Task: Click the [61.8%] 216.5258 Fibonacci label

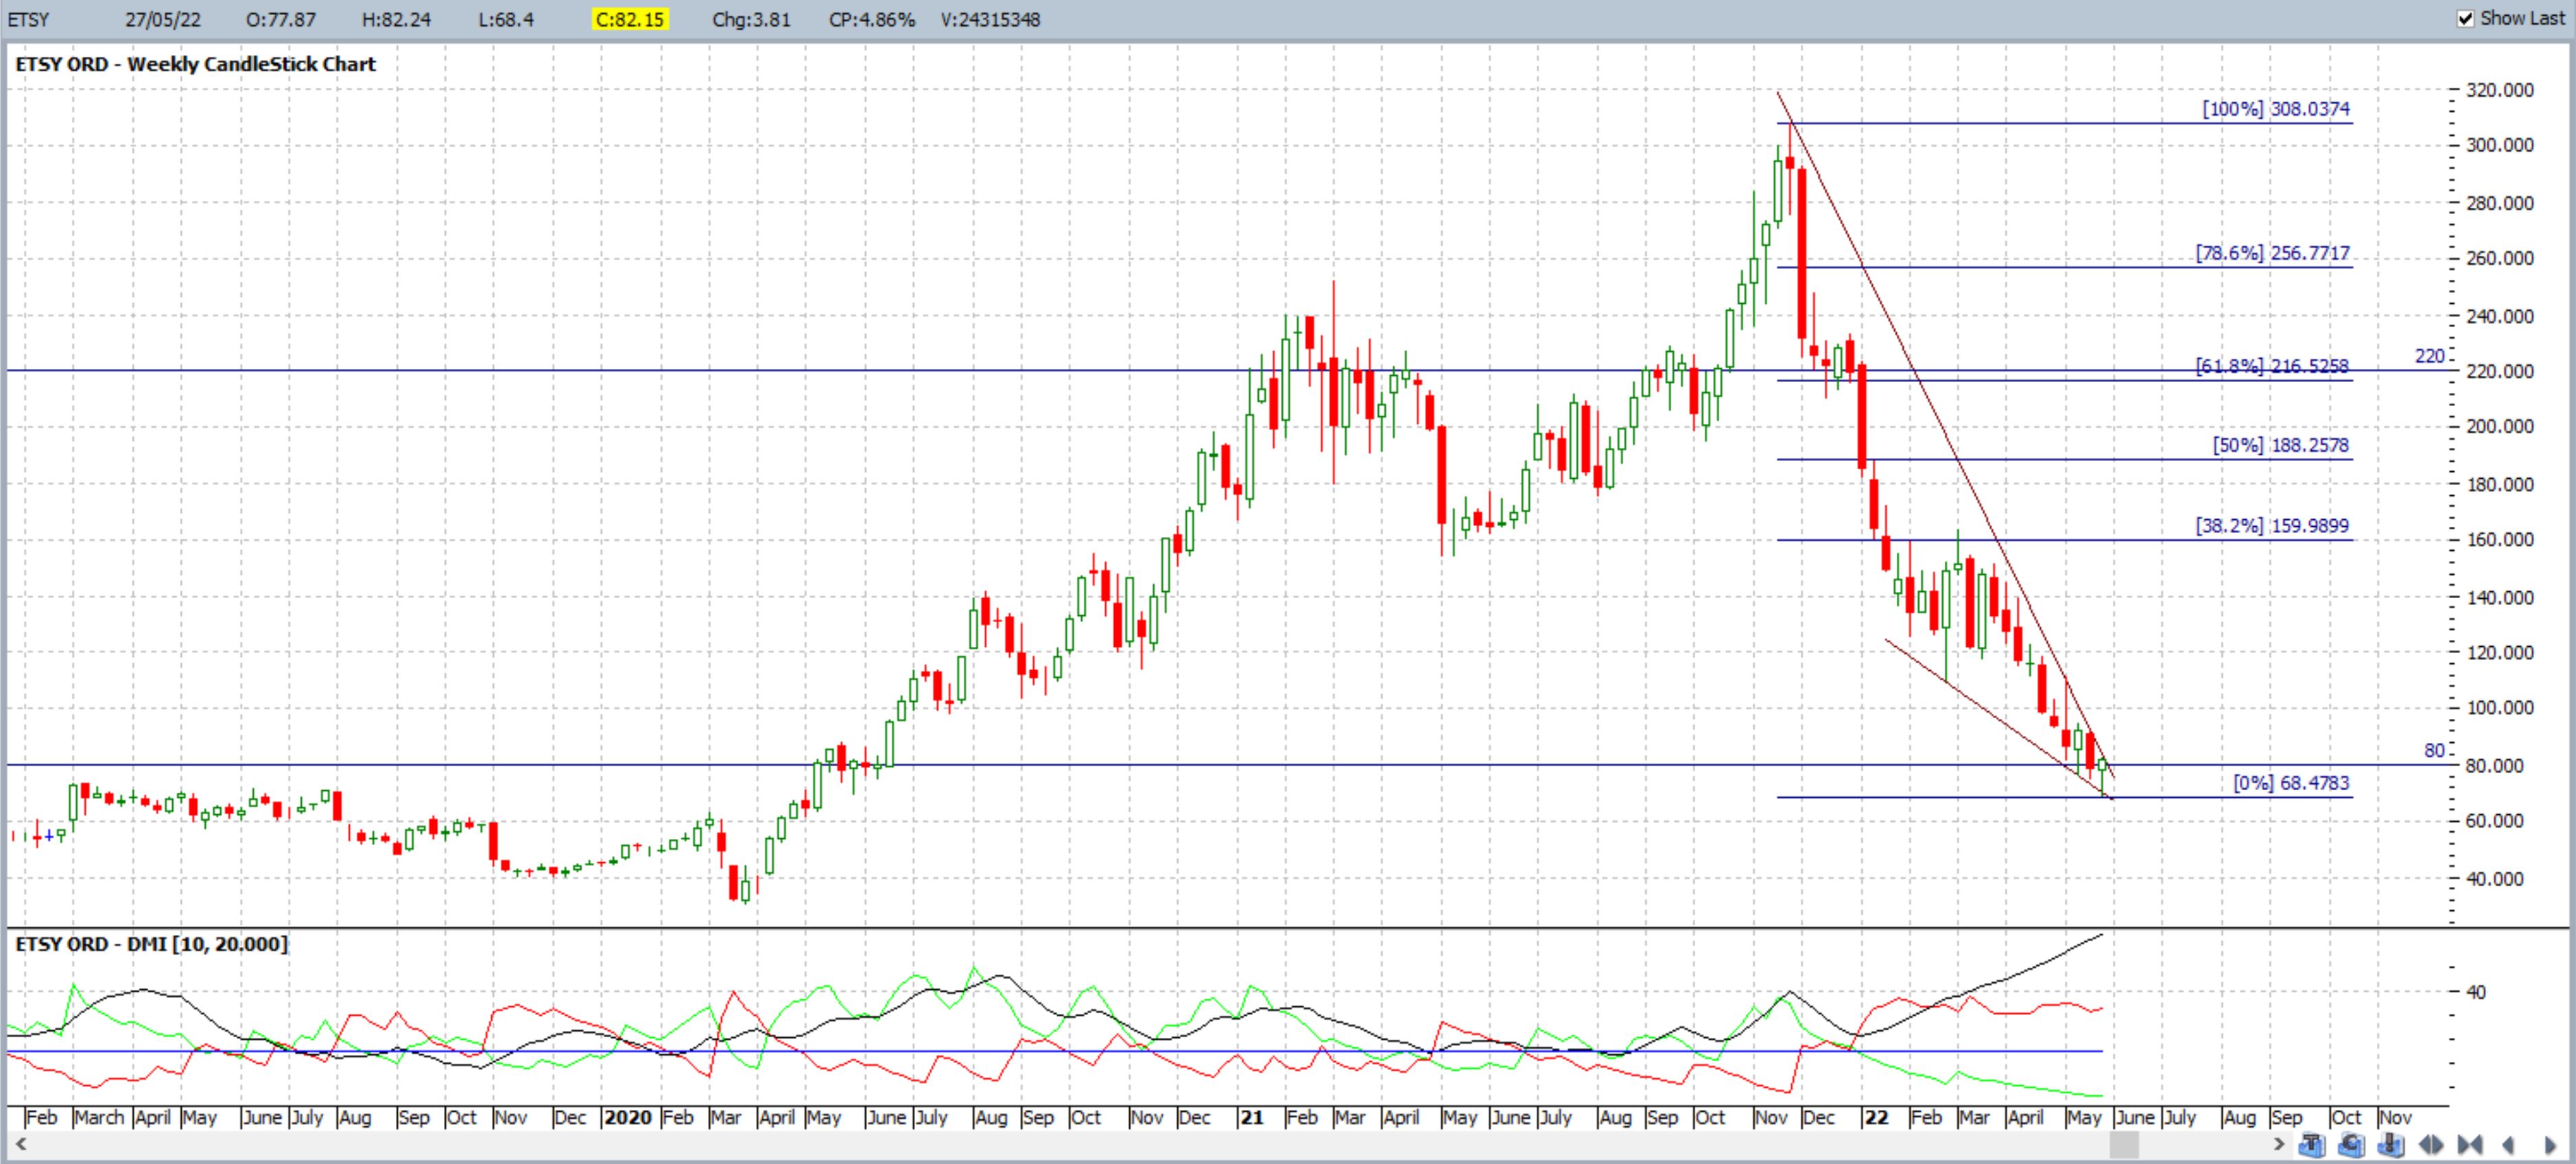Action: point(2272,366)
